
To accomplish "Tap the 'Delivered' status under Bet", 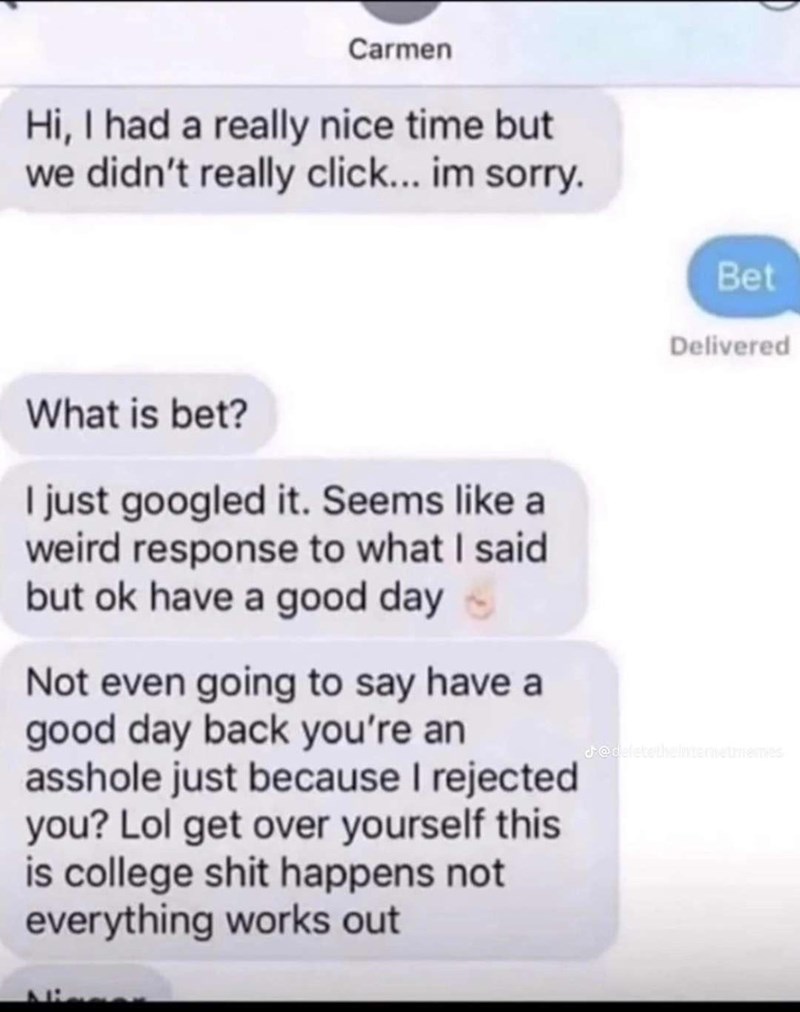I will (729, 347).
